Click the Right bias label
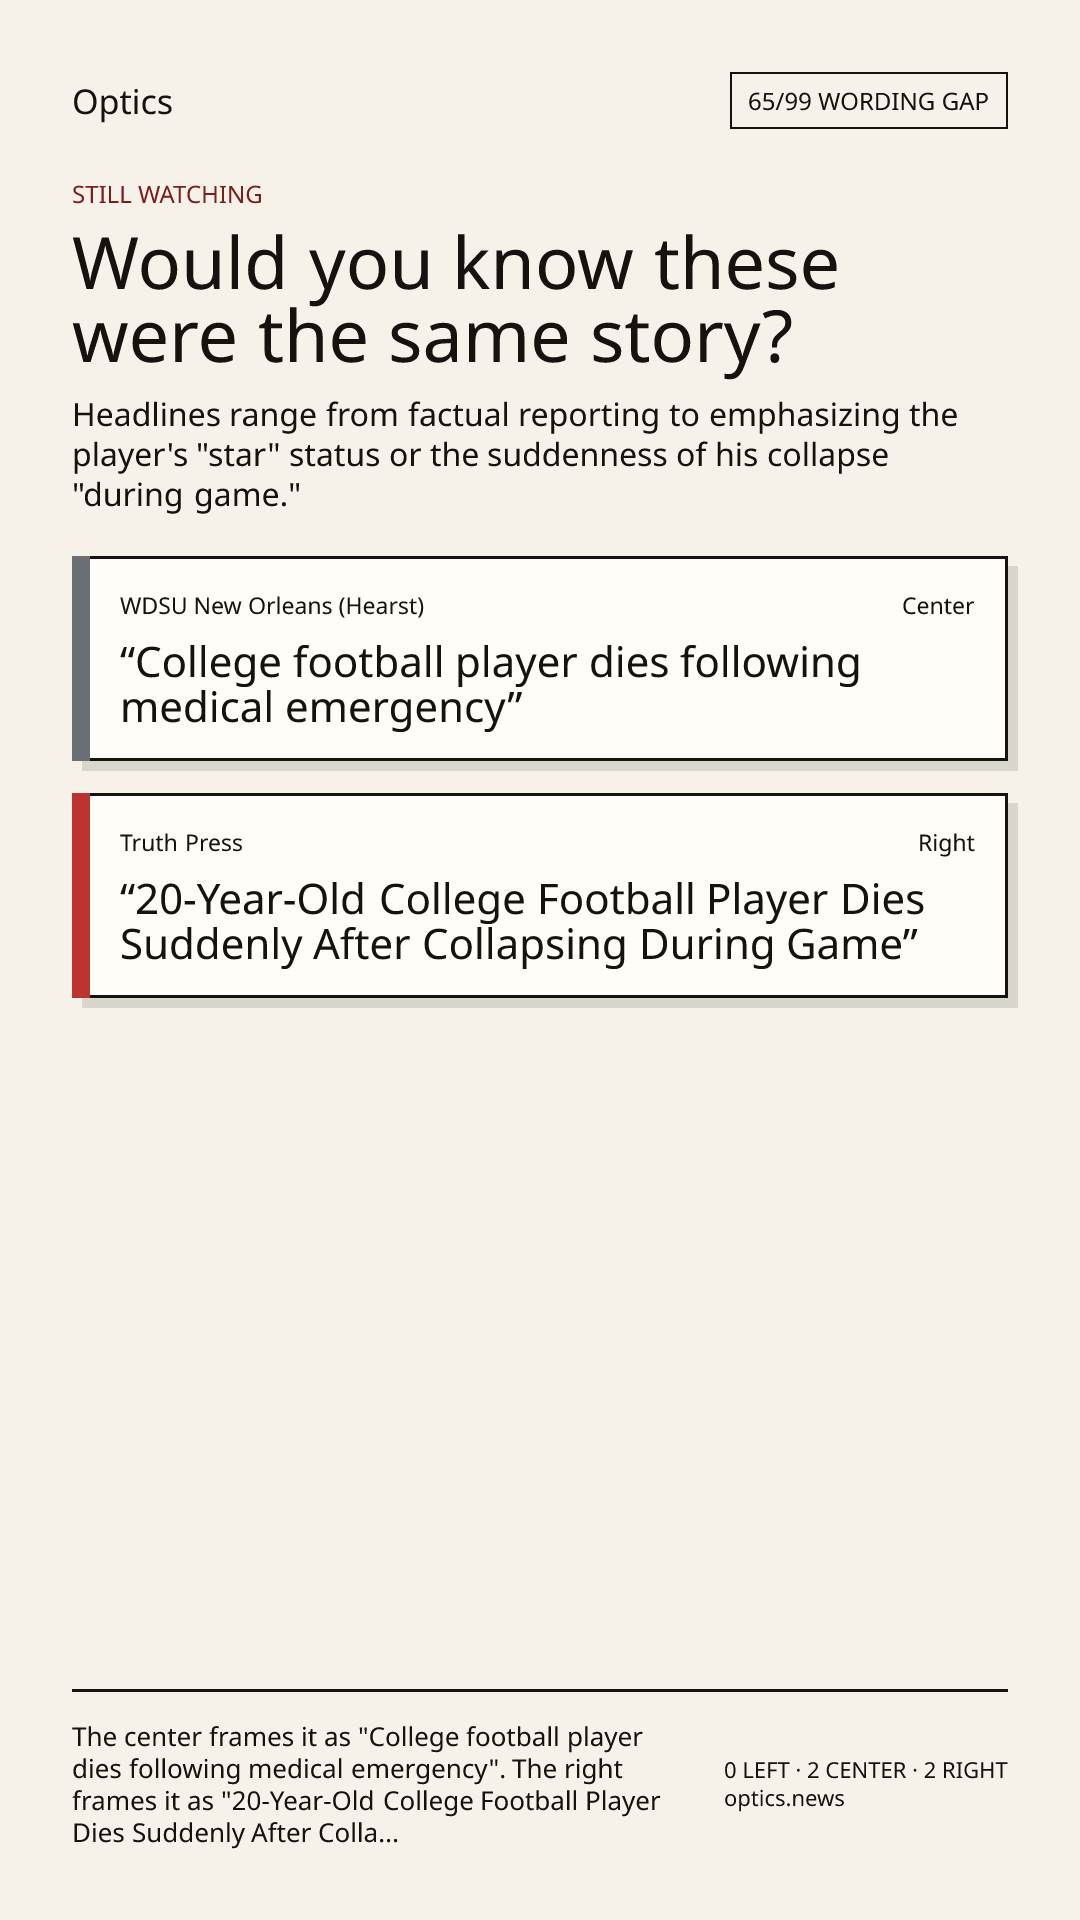 946,843
